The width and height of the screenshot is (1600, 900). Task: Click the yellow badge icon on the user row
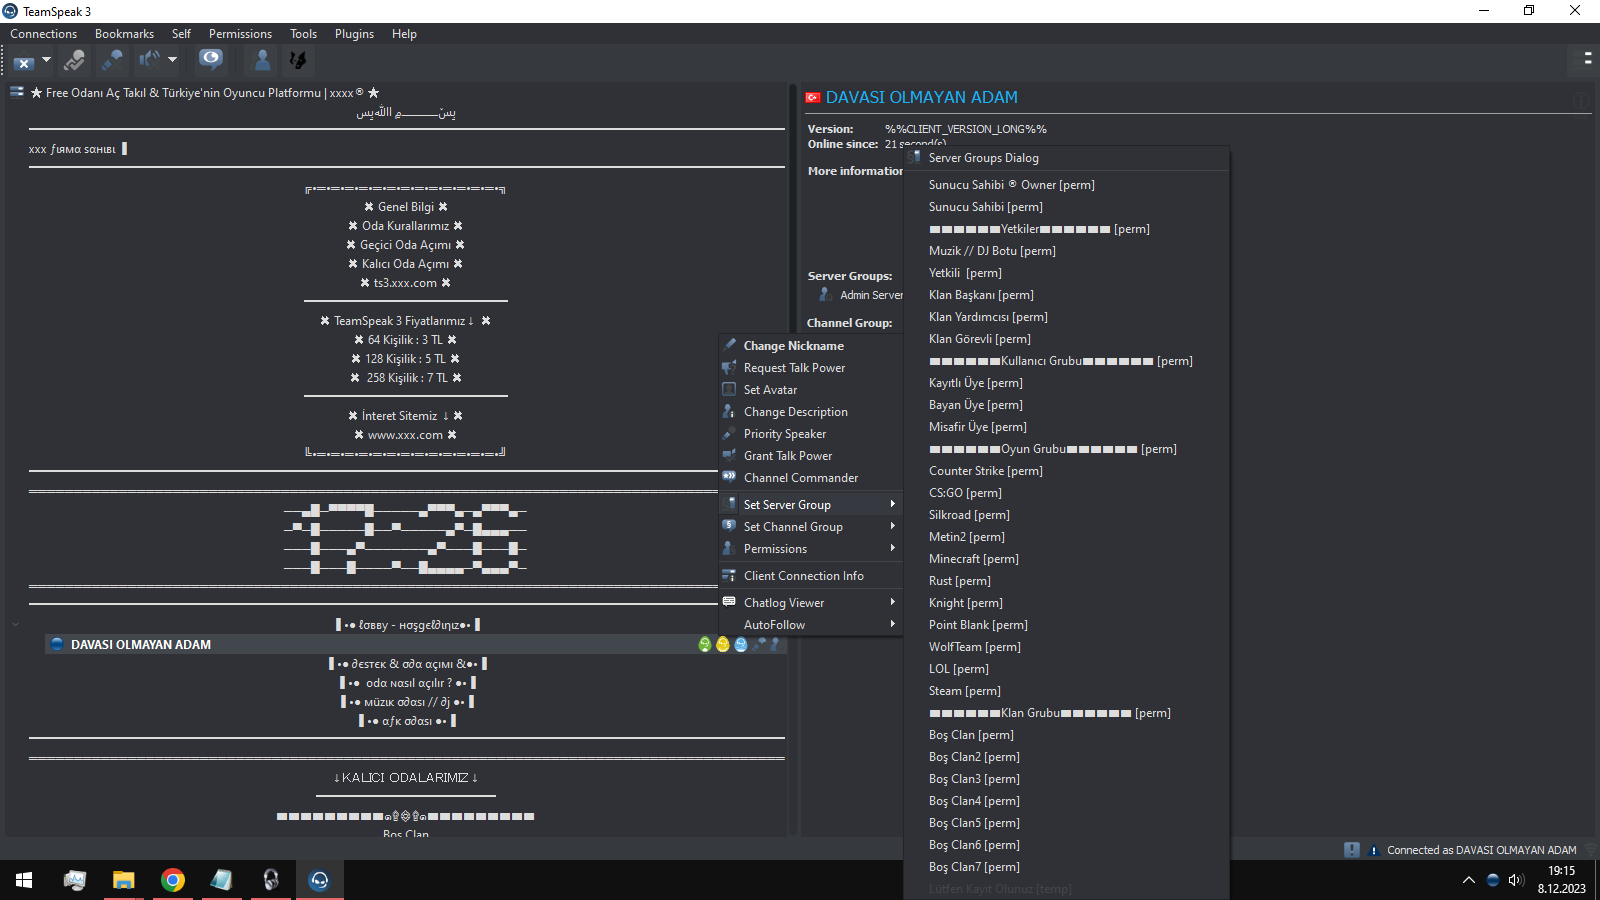[723, 645]
